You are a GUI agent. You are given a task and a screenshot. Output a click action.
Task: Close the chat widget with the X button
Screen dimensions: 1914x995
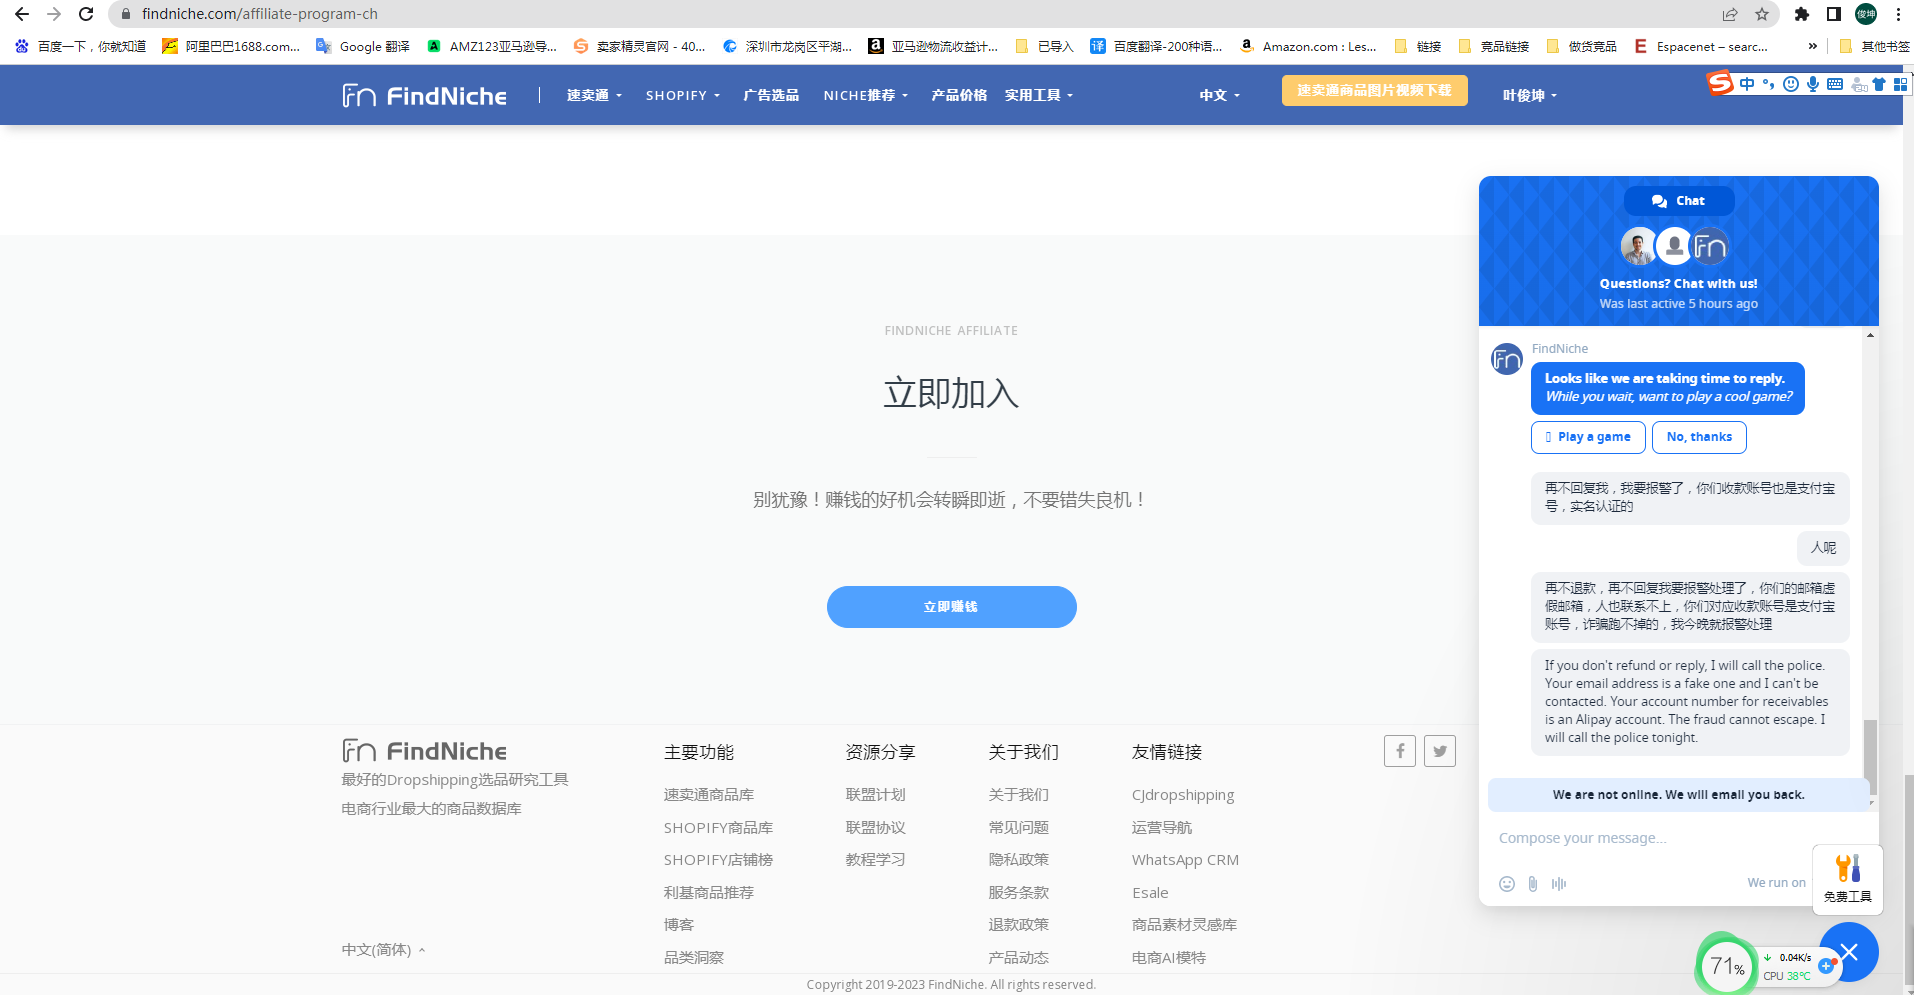click(1848, 952)
